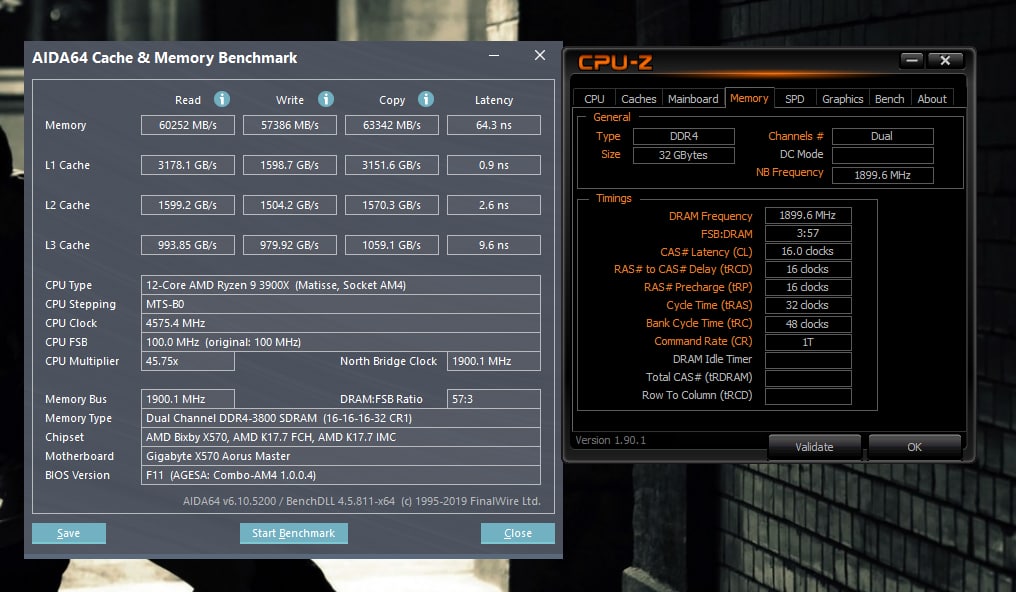
Task: Click the Chipset field AMD Bixby X570
Action: click(x=341, y=437)
